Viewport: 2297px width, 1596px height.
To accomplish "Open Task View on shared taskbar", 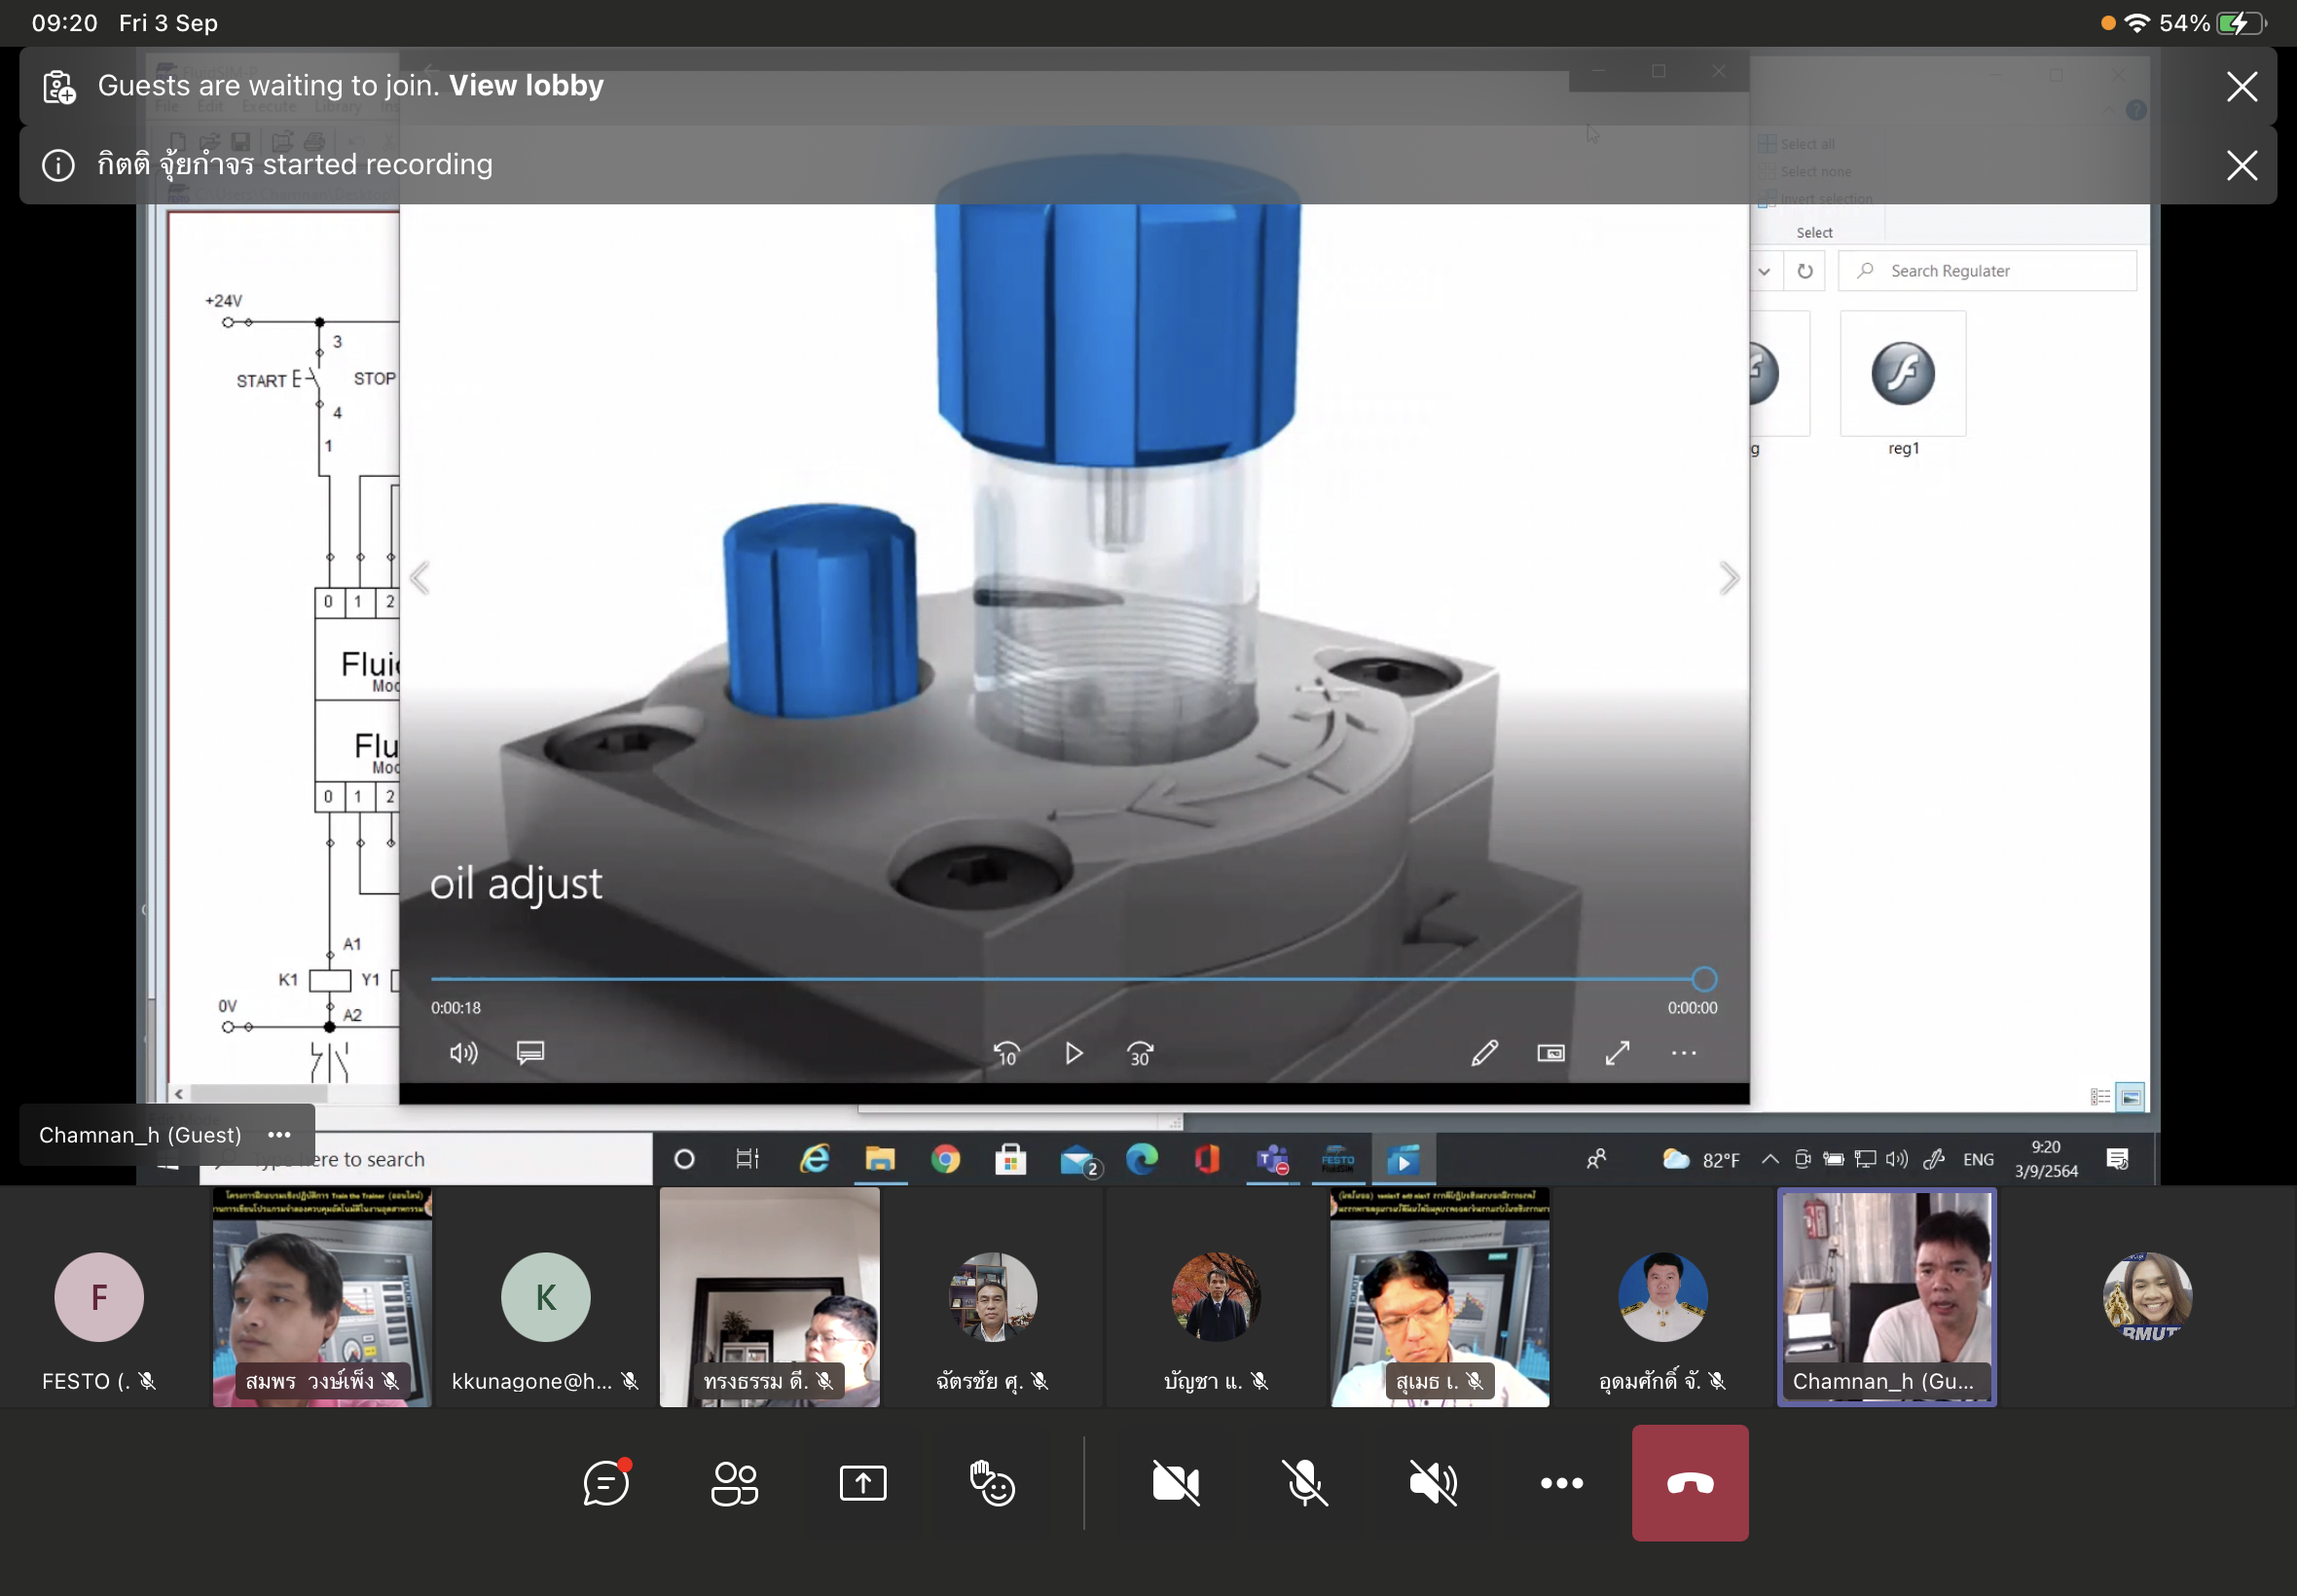I will [747, 1159].
